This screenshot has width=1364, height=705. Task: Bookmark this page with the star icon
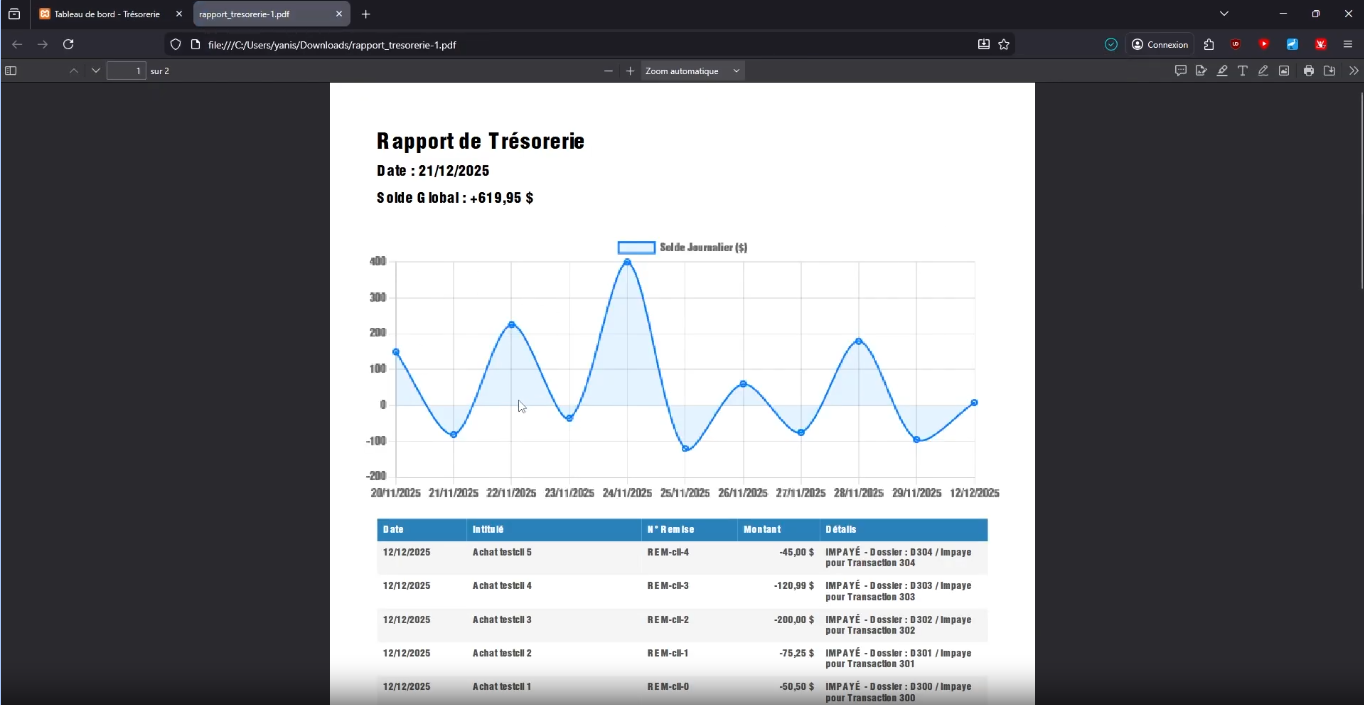(1003, 44)
